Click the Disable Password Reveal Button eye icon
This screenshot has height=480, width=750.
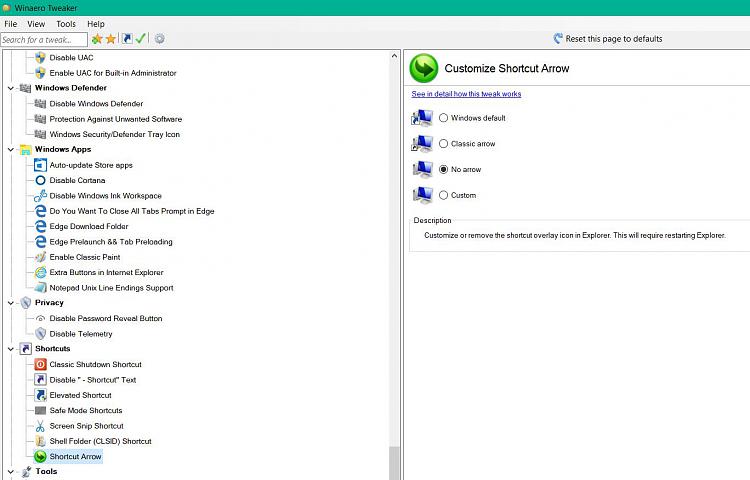pos(40,318)
